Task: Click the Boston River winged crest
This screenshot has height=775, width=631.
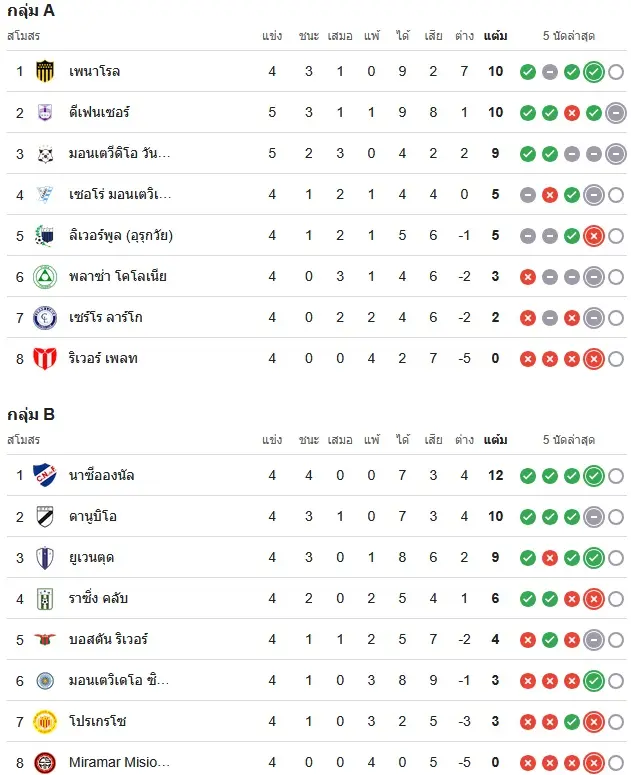Action: (45, 640)
